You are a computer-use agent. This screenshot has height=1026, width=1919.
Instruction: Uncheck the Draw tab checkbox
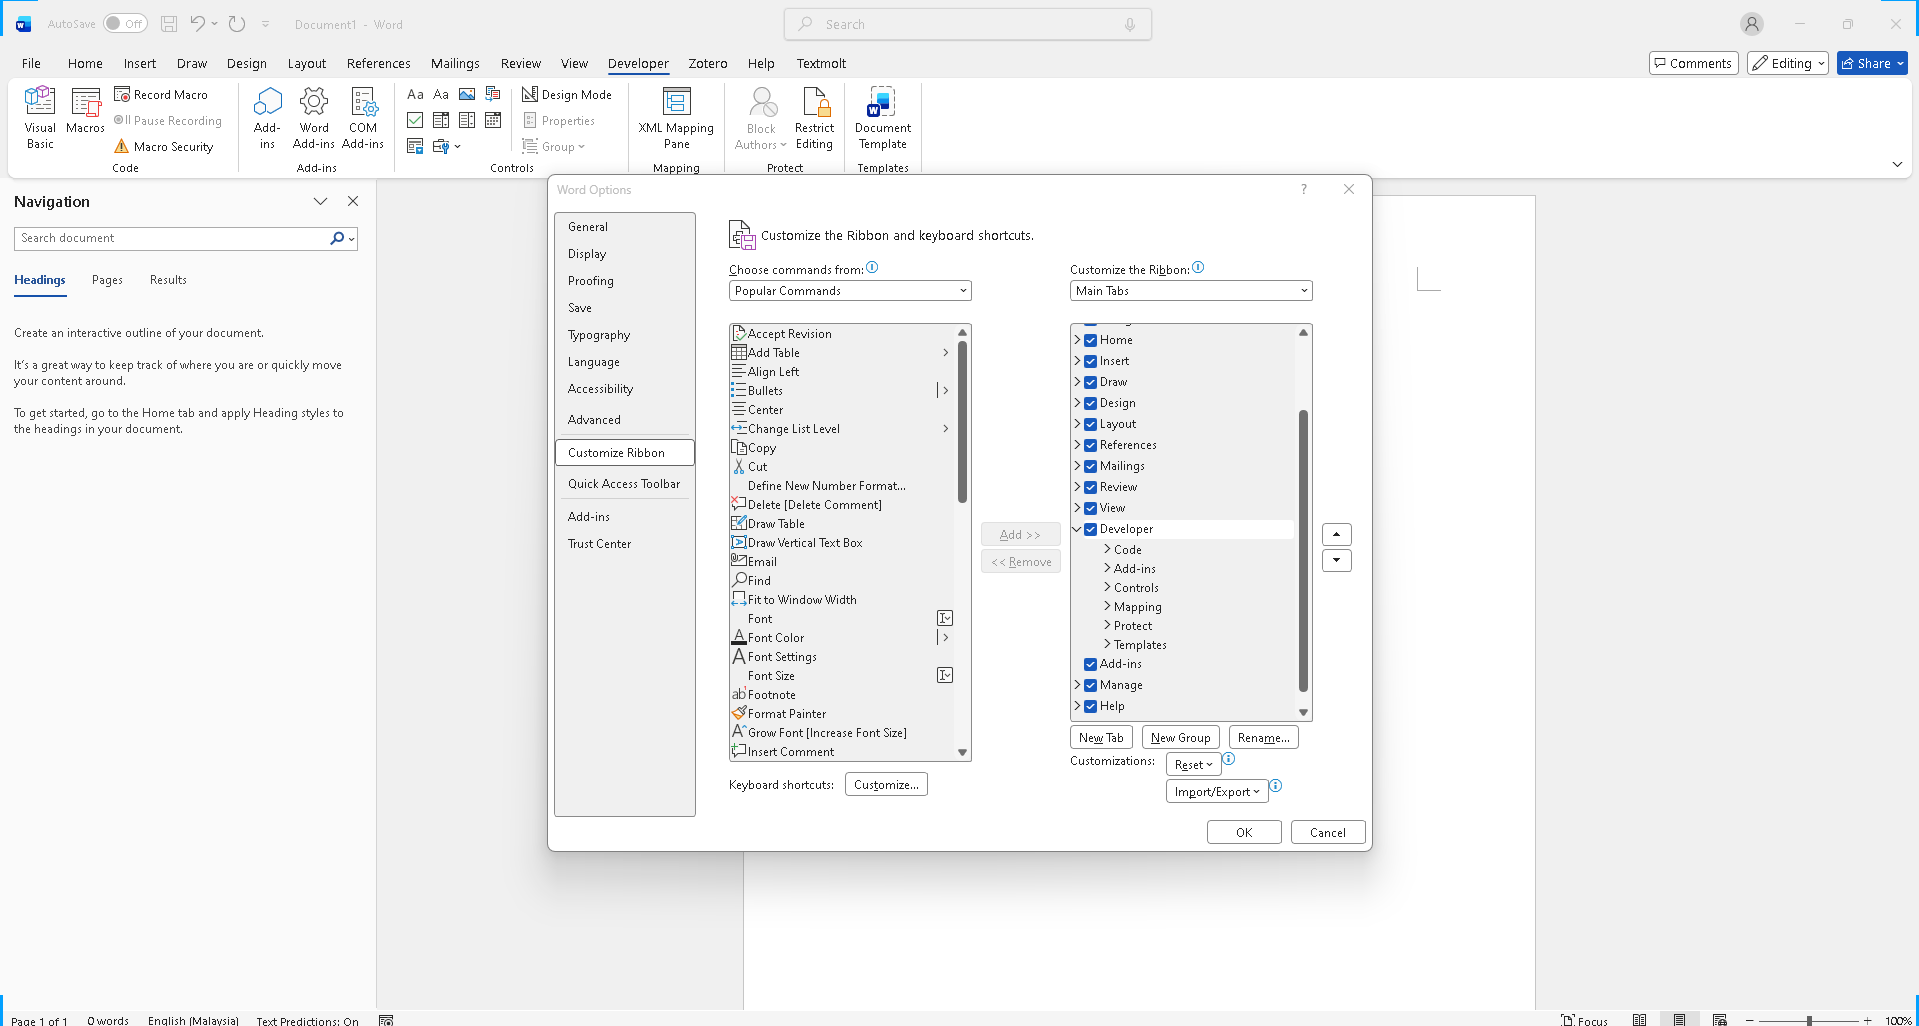[x=1091, y=382]
